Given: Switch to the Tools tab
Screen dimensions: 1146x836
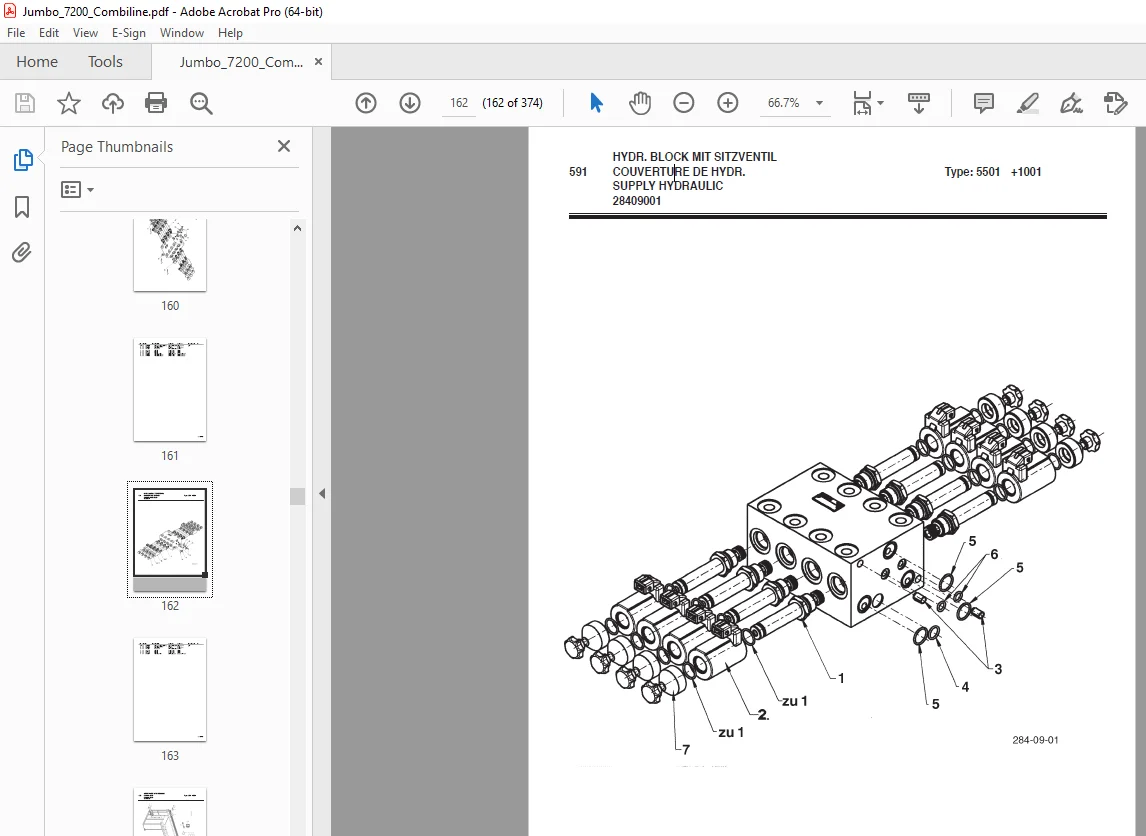Looking at the screenshot, I should [x=105, y=62].
